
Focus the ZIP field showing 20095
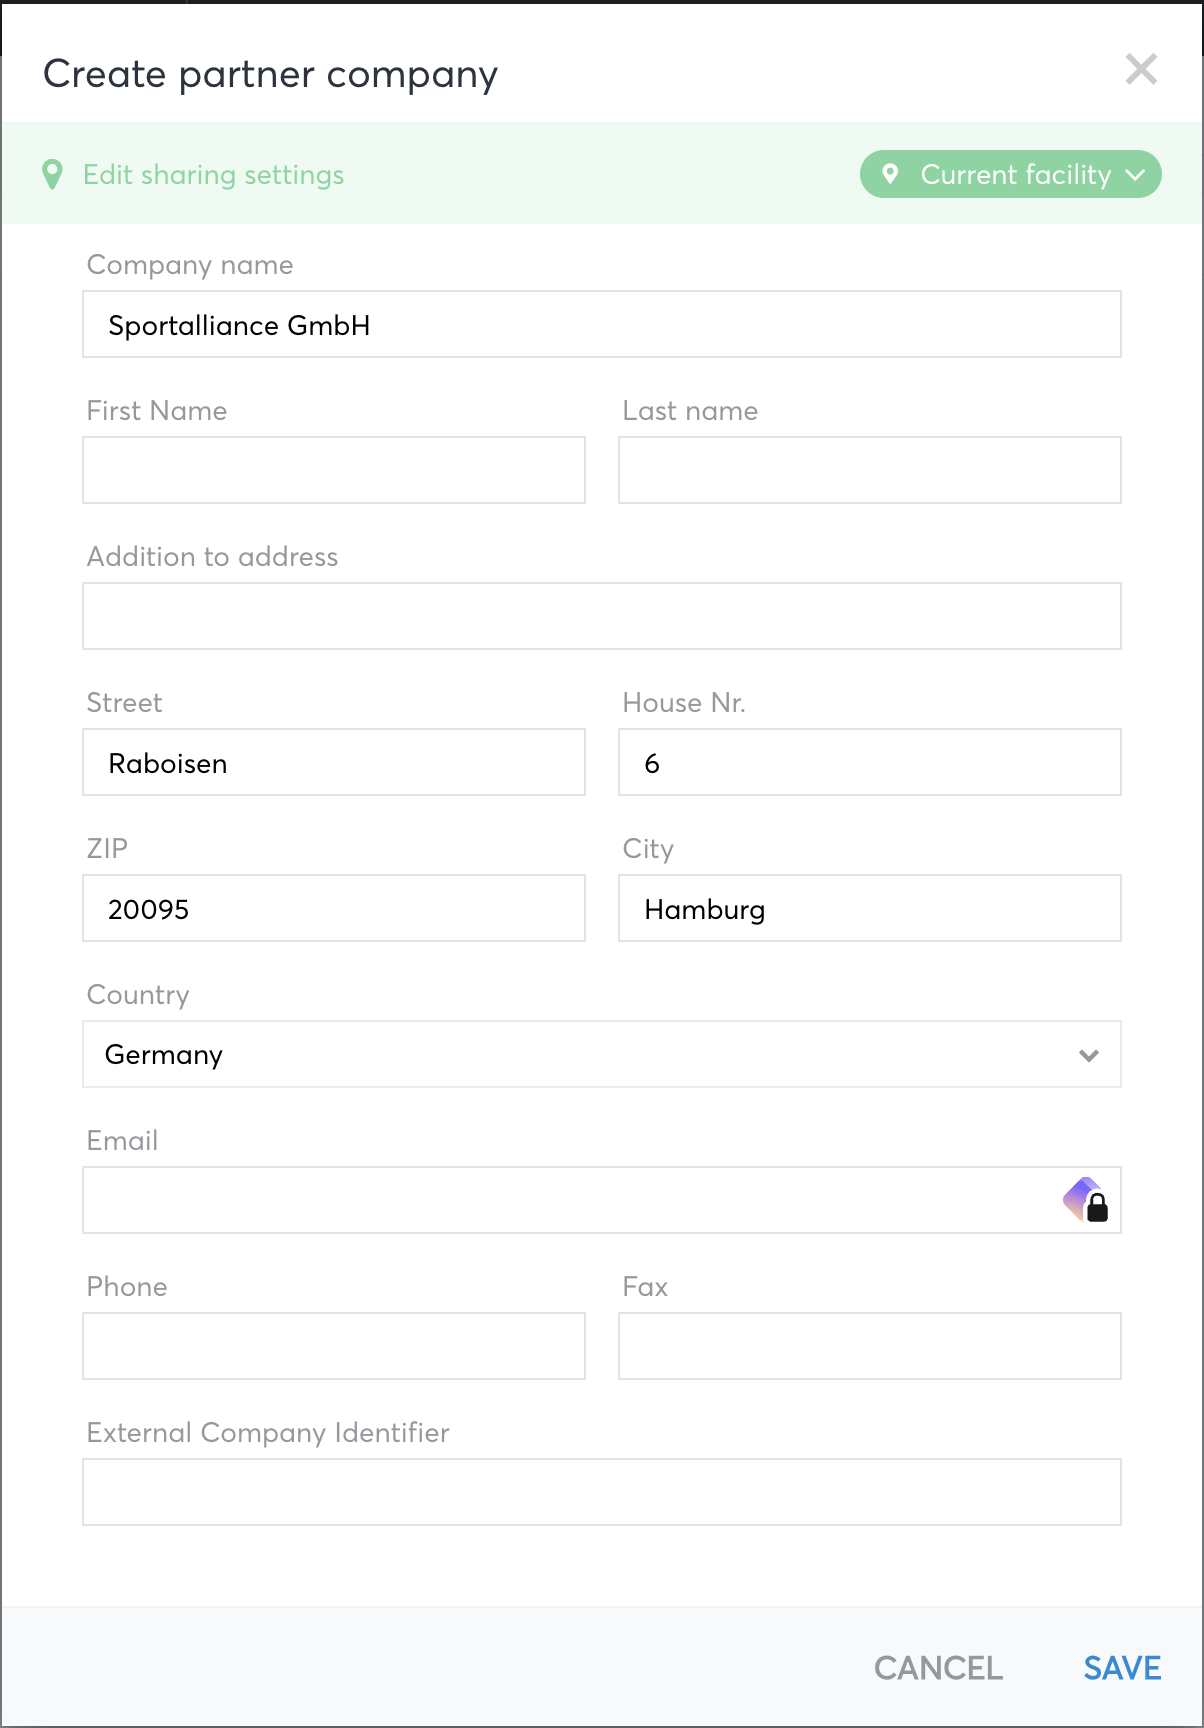tap(334, 908)
